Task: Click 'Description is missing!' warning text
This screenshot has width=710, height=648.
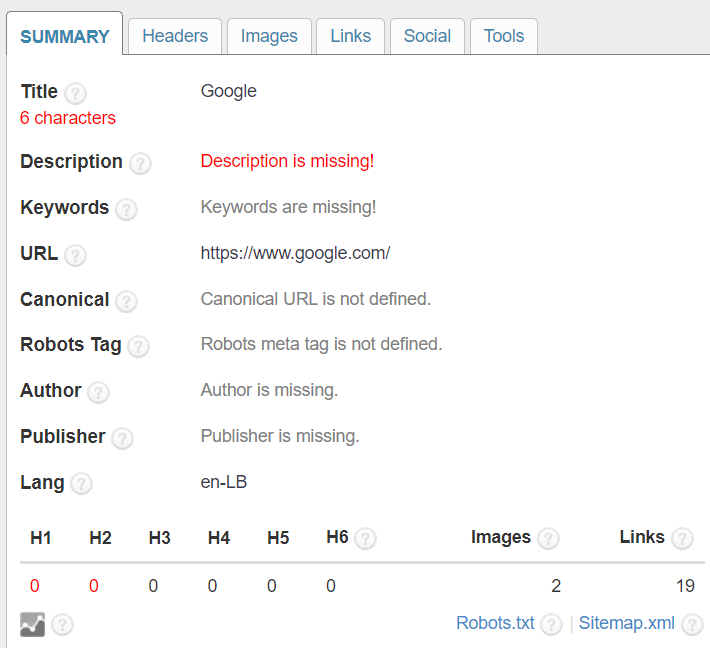Action: click(288, 161)
